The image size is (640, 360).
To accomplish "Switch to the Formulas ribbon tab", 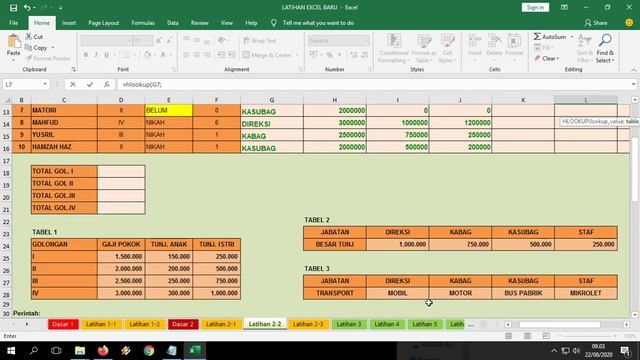I will point(143,23).
